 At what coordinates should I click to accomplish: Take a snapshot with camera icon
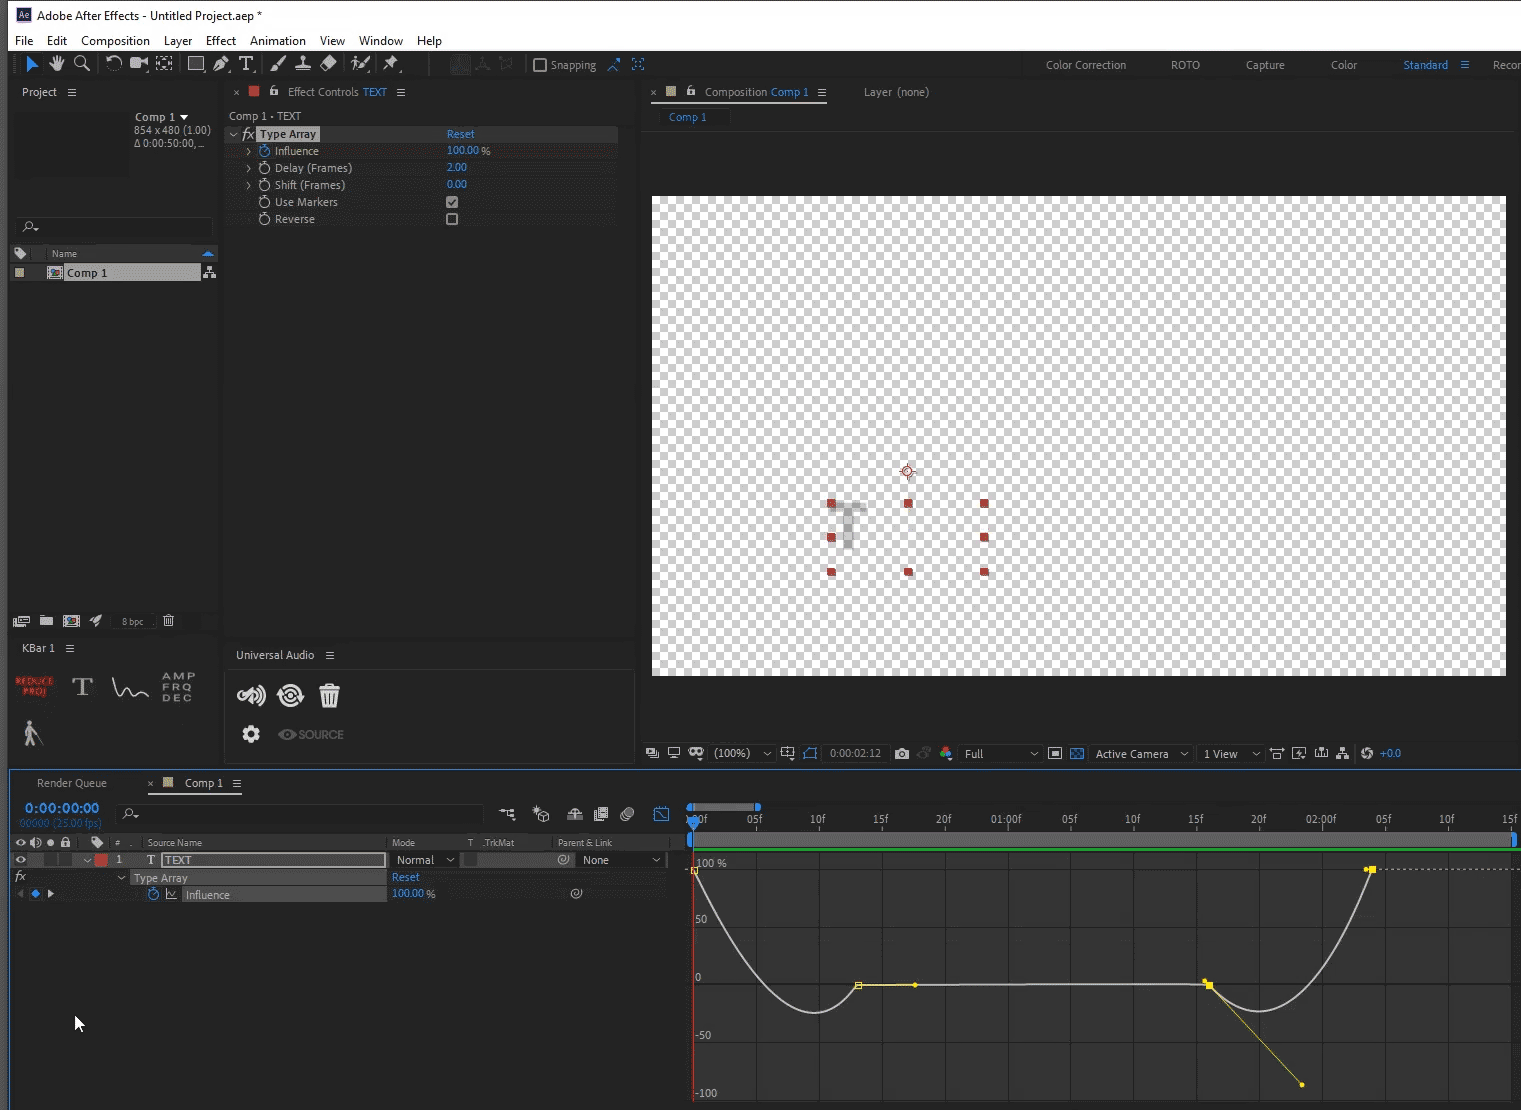(902, 754)
